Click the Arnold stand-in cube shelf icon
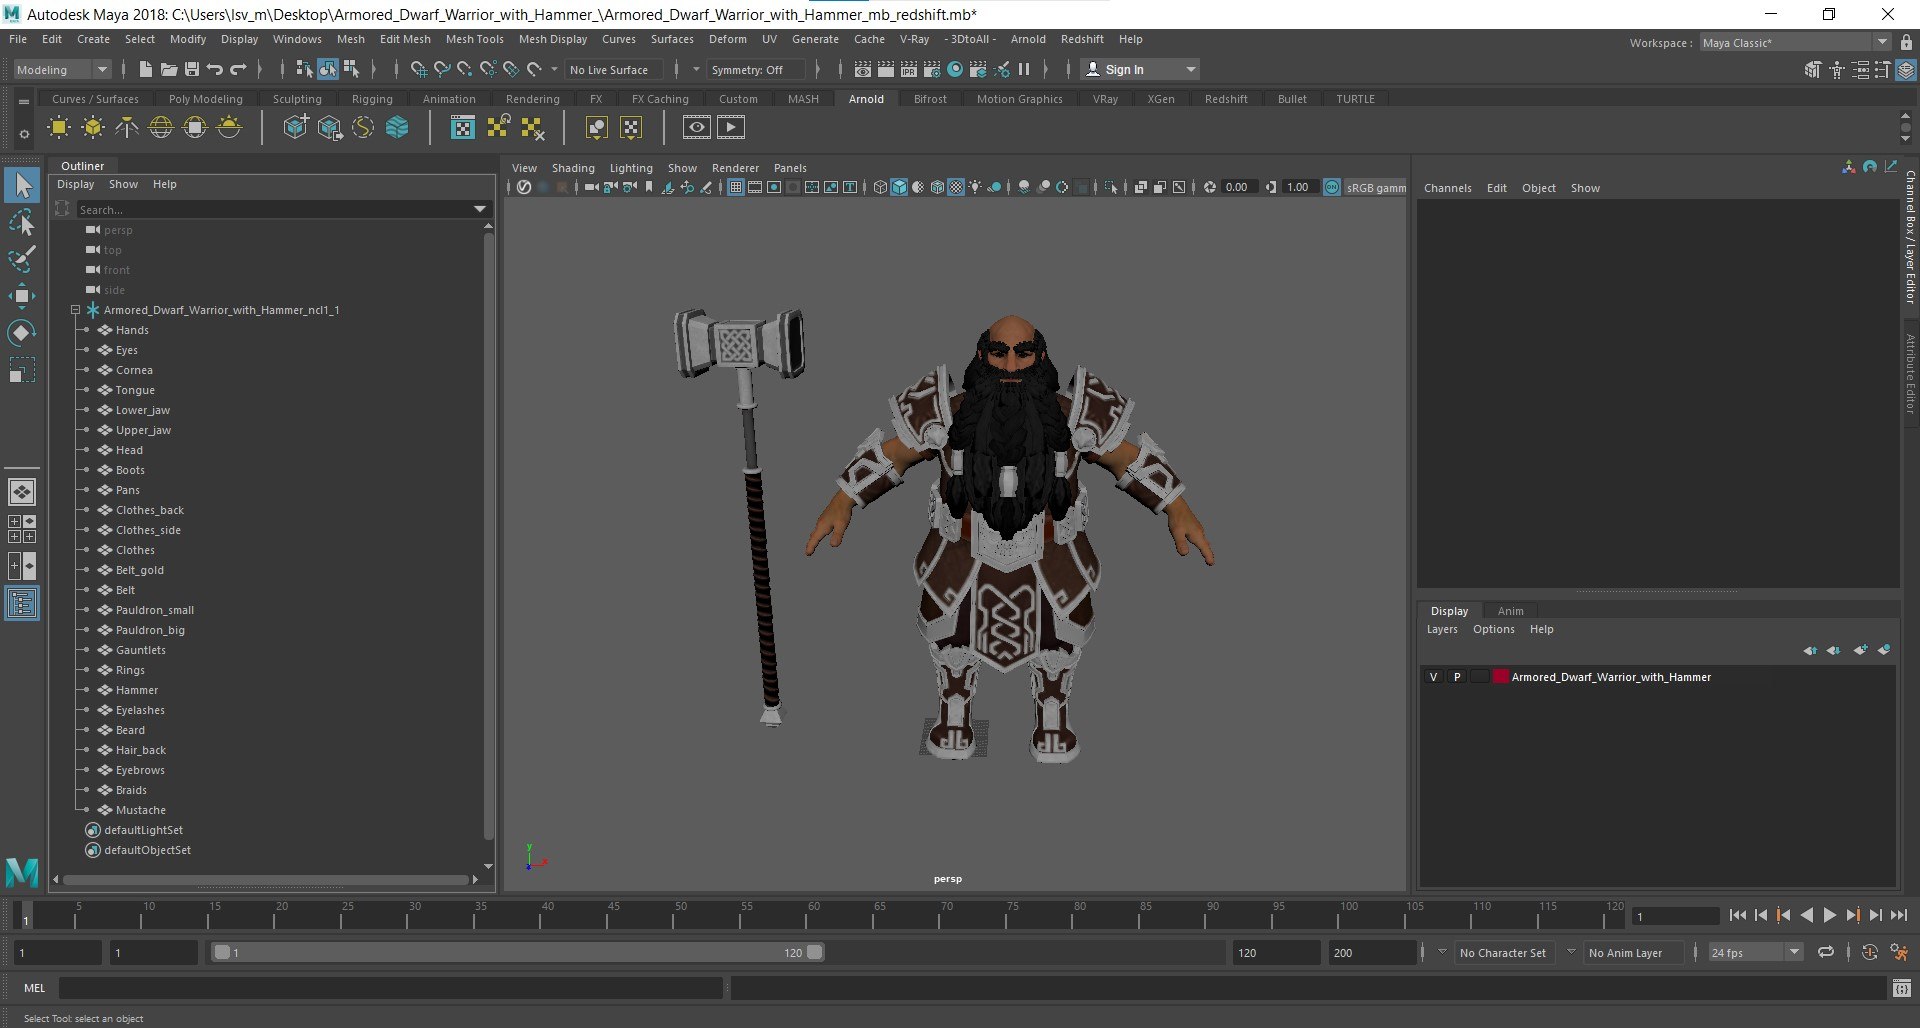This screenshot has height=1028, width=1920. coord(296,127)
